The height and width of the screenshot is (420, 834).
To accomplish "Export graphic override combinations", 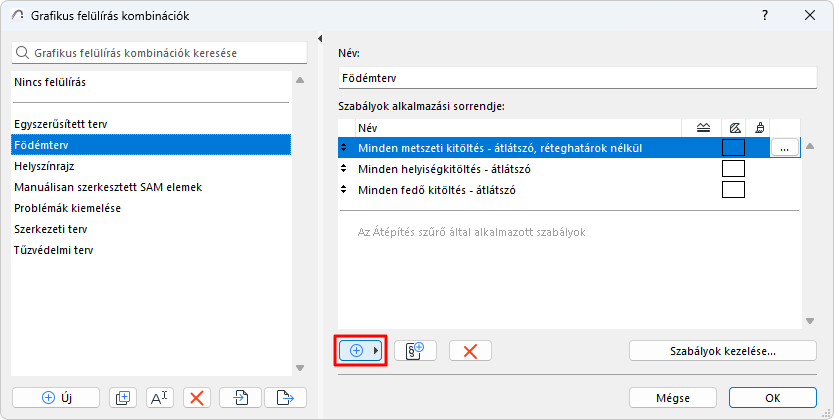I will pos(286,398).
